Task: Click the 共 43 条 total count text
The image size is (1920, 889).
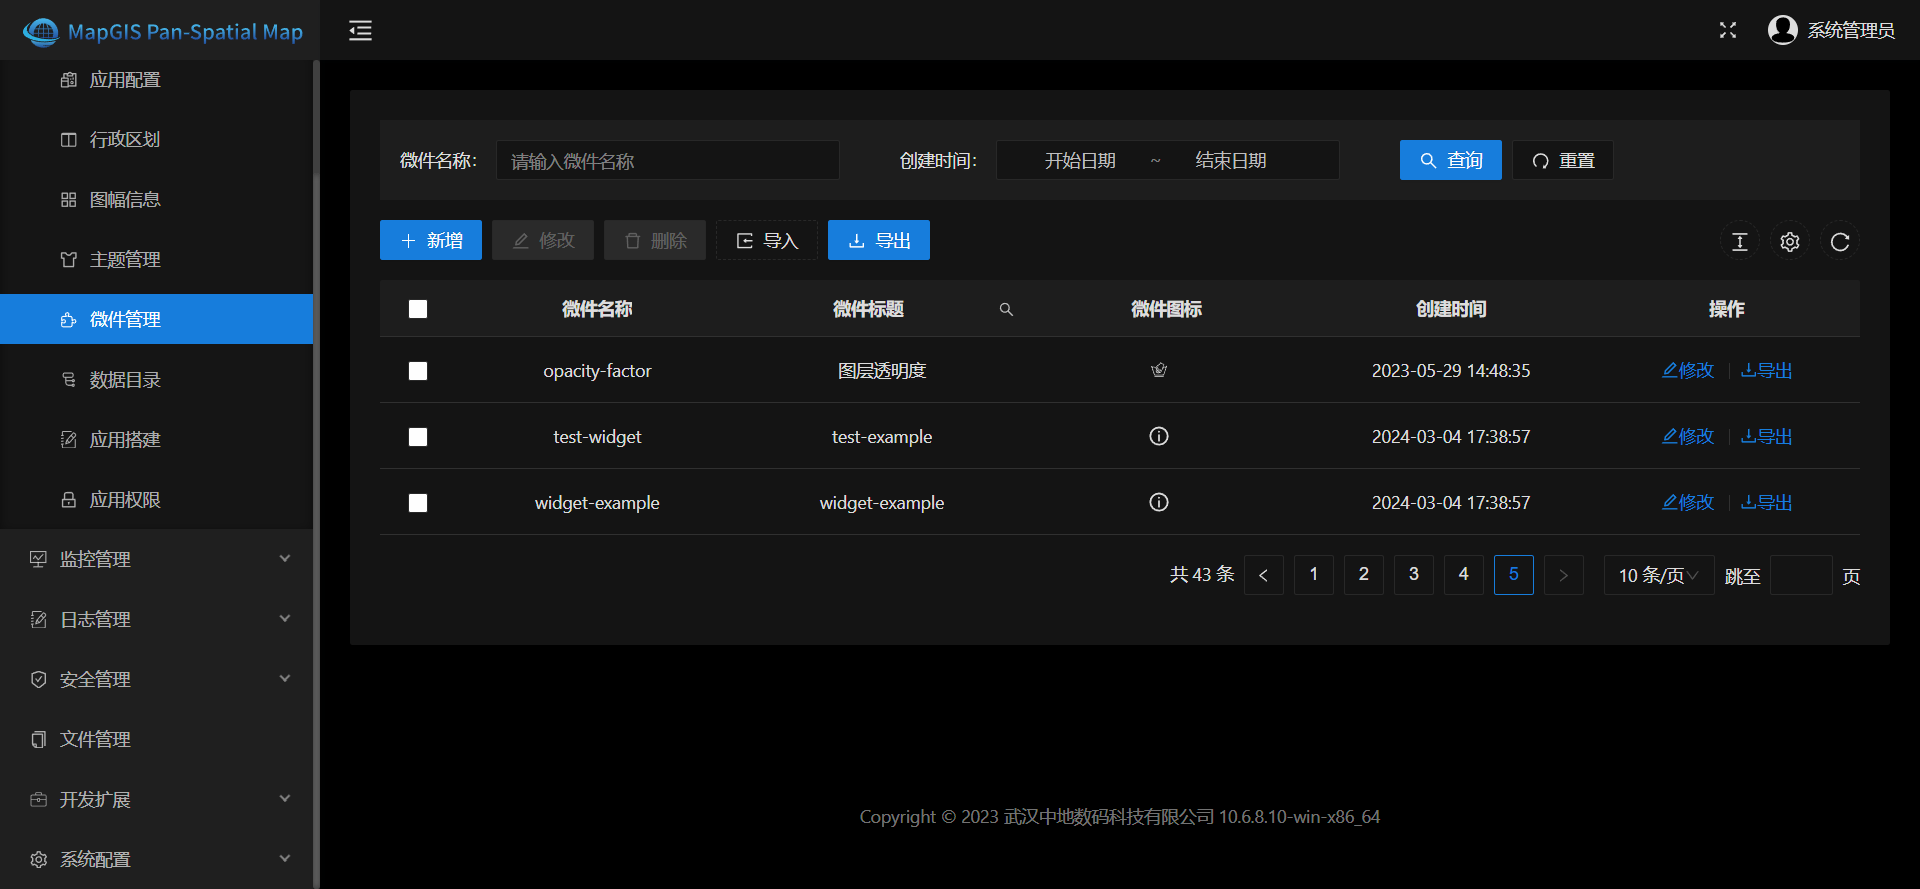Action: click(x=1203, y=575)
